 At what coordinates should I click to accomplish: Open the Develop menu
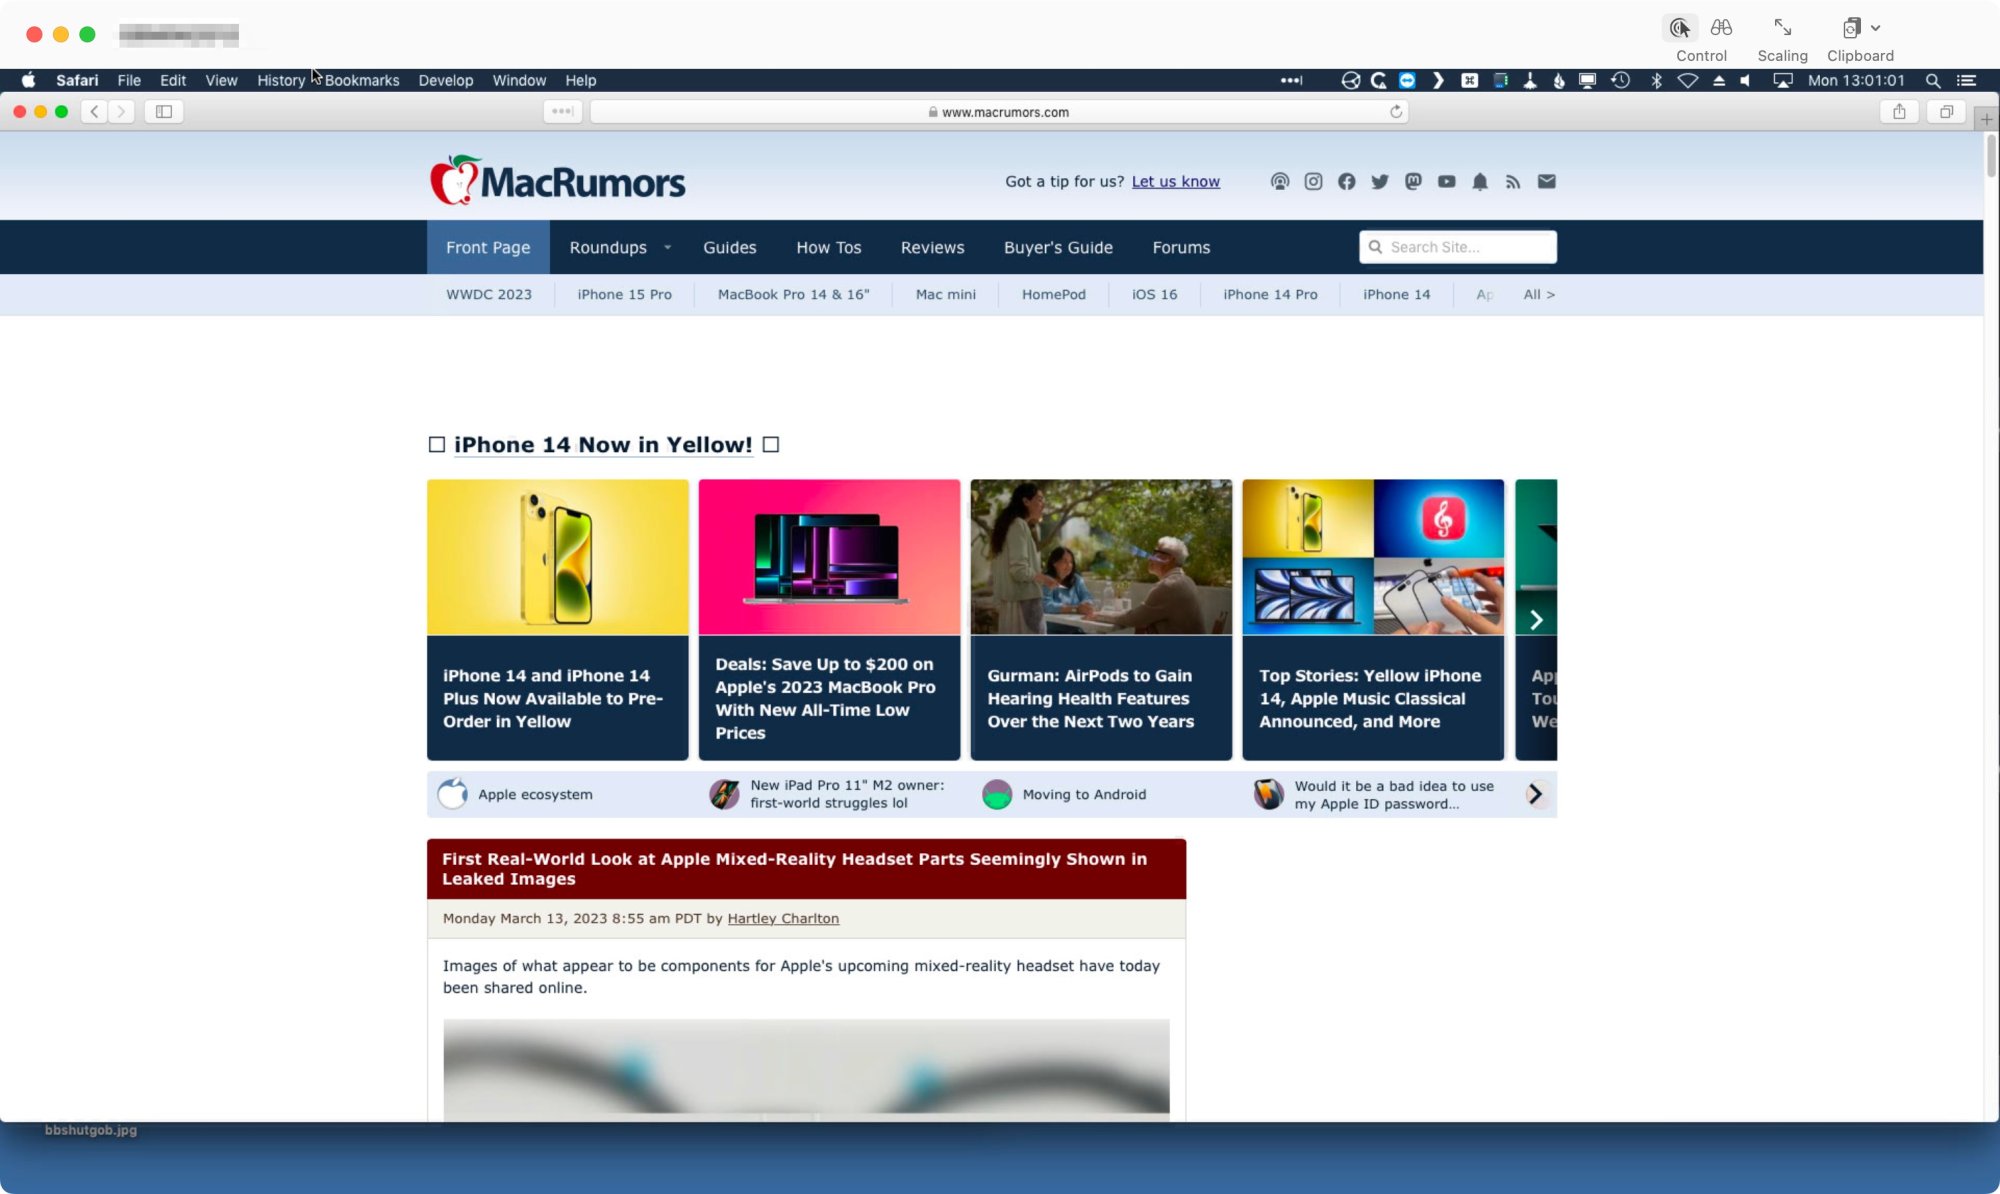click(445, 81)
